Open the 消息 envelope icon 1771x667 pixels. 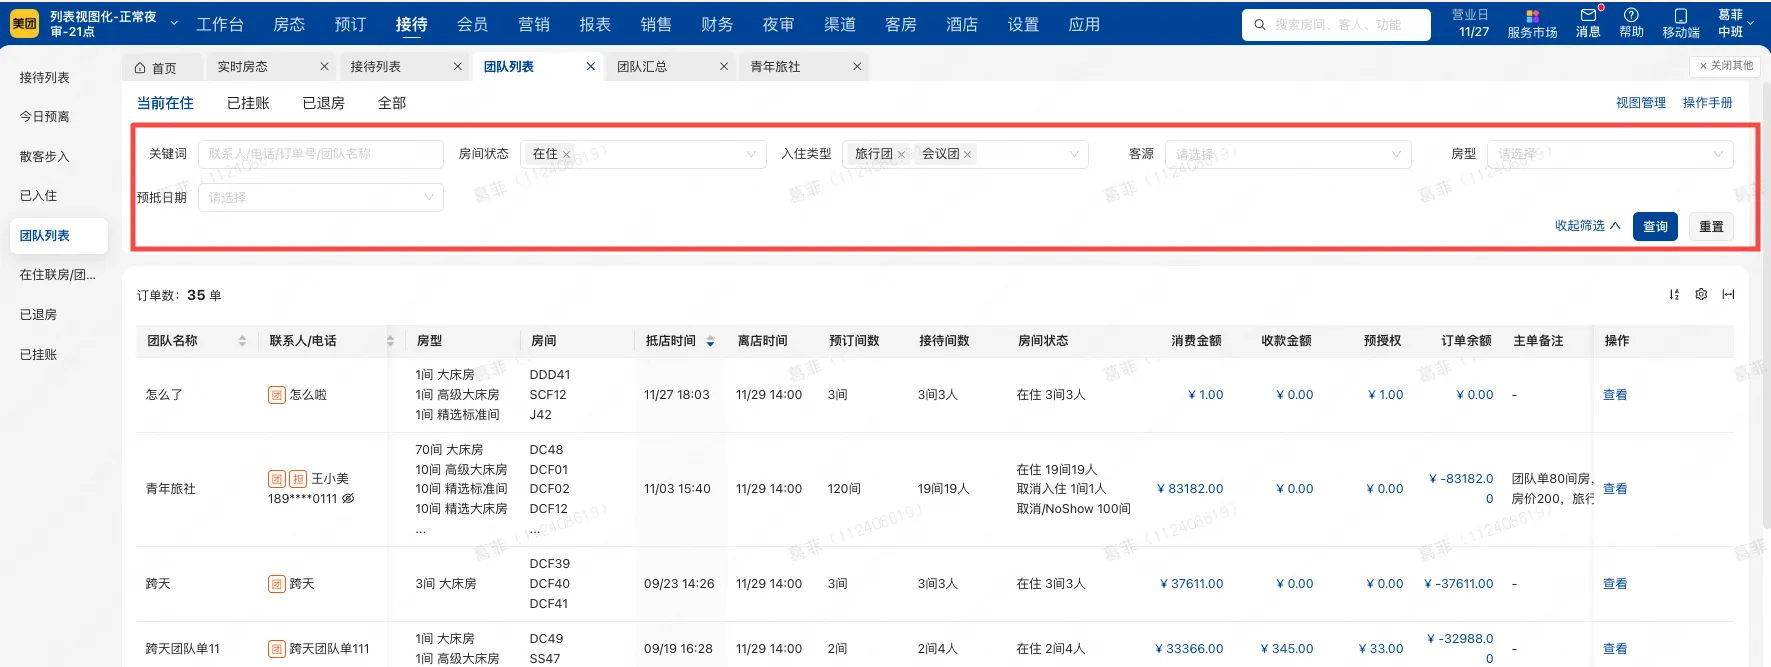[x=1588, y=16]
